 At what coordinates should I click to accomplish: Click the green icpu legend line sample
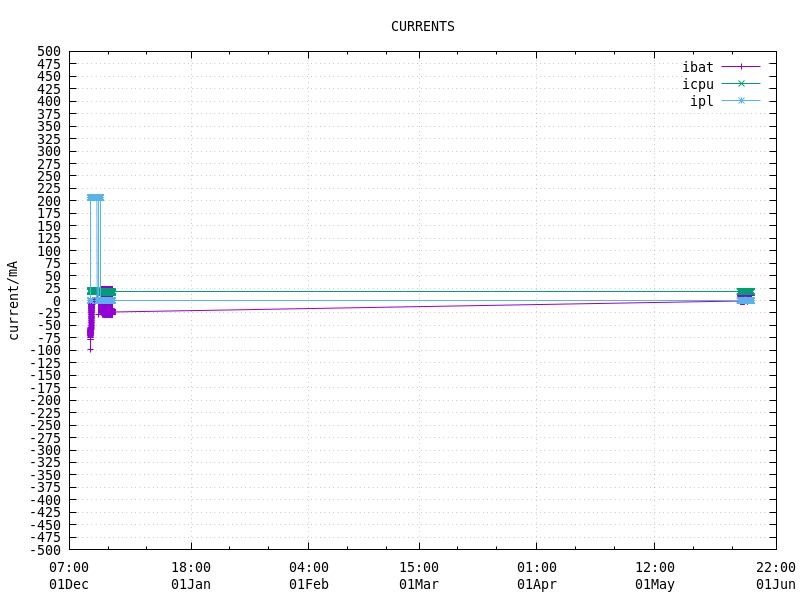coord(741,84)
